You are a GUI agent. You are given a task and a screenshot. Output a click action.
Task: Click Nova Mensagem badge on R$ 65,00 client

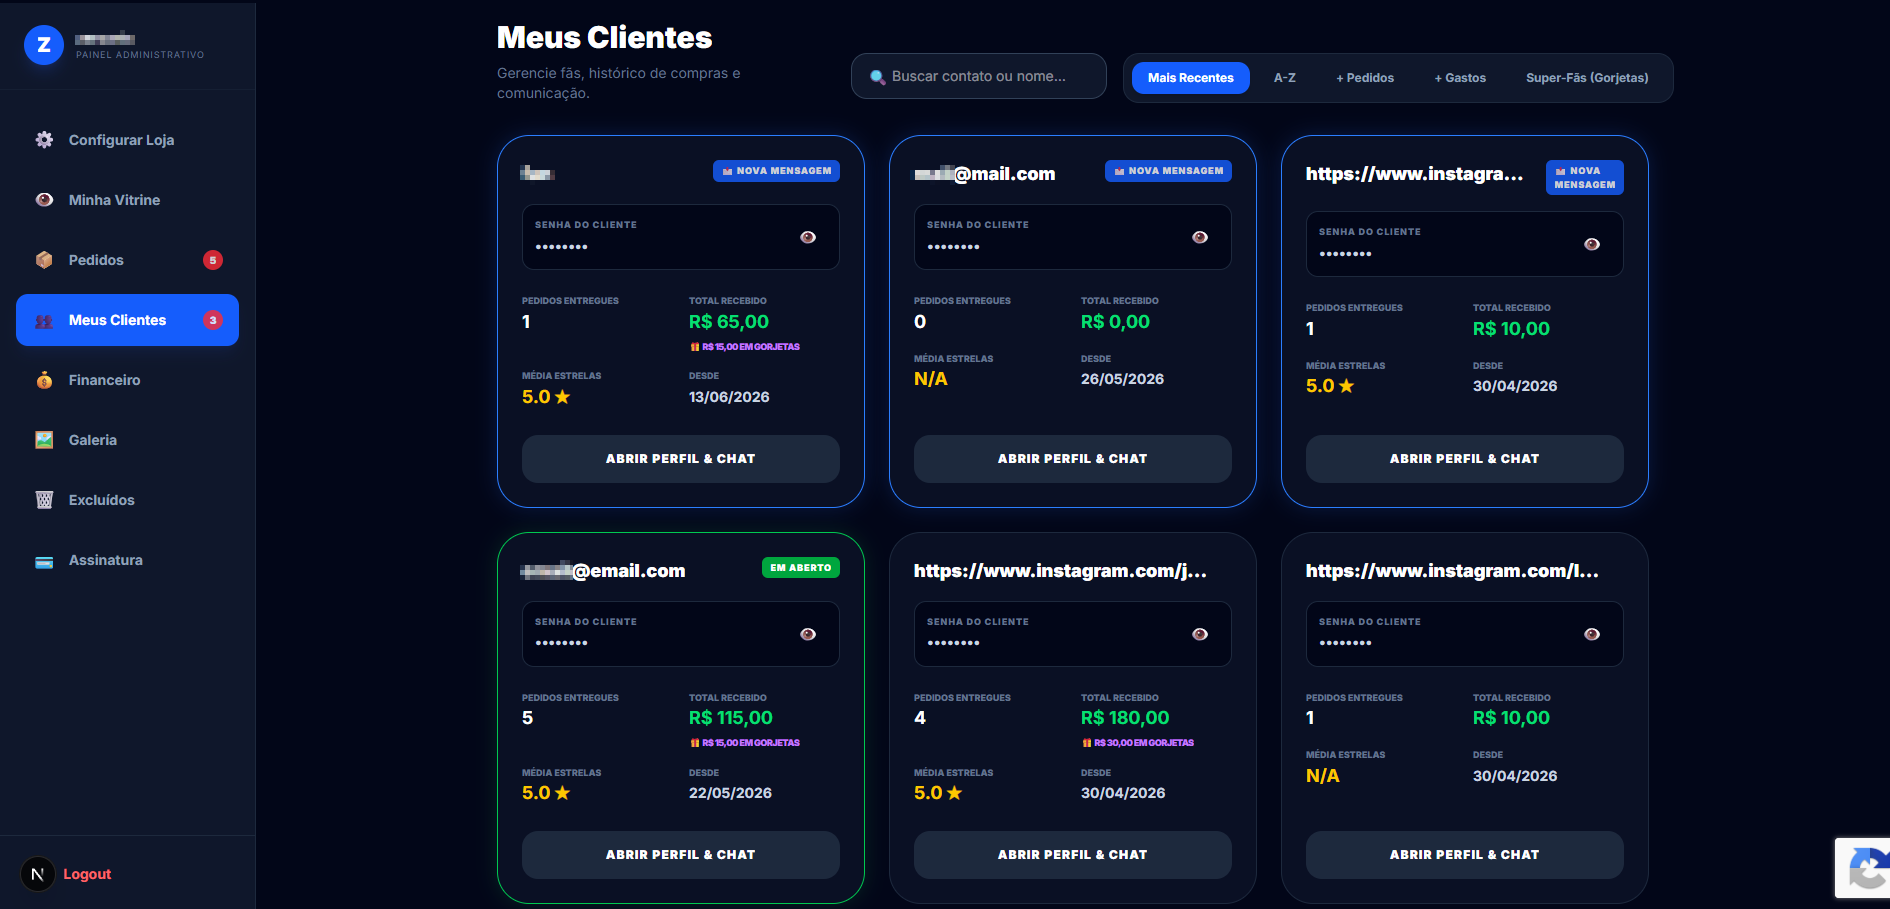coord(776,171)
